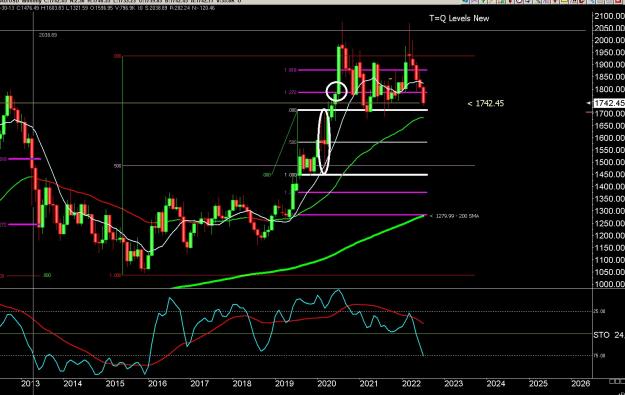The width and height of the screenshot is (625, 395).
Task: Click the 1450.00 price axis label
Action: point(609,175)
